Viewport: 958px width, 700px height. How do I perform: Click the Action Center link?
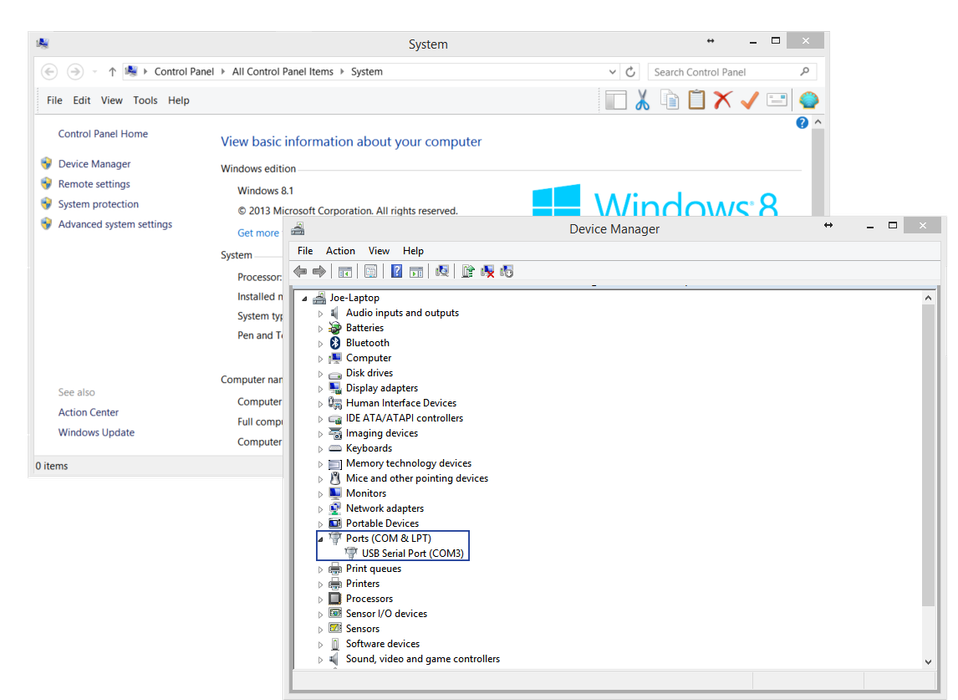click(88, 412)
